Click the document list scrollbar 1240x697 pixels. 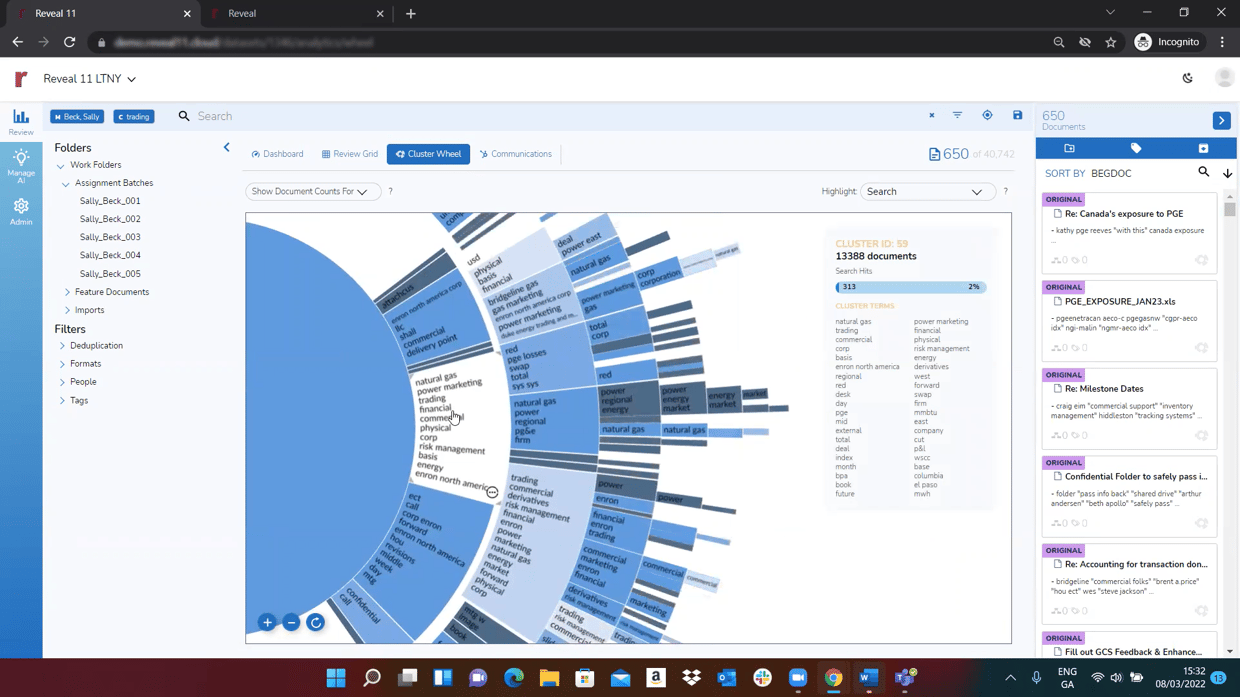click(1230, 210)
